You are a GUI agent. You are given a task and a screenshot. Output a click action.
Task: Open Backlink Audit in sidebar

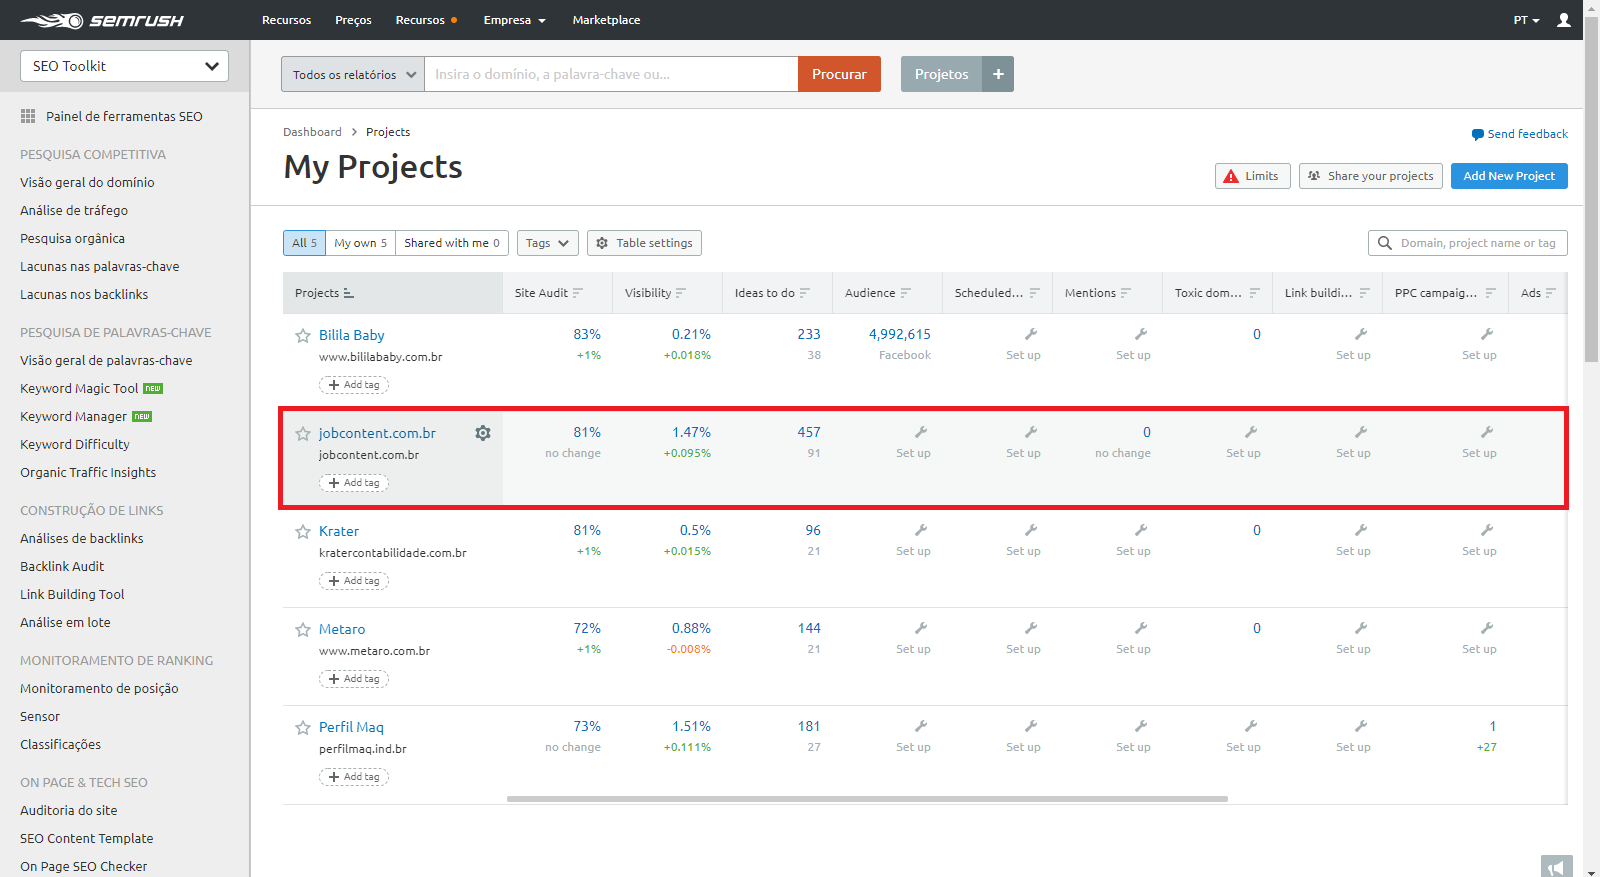pos(62,566)
